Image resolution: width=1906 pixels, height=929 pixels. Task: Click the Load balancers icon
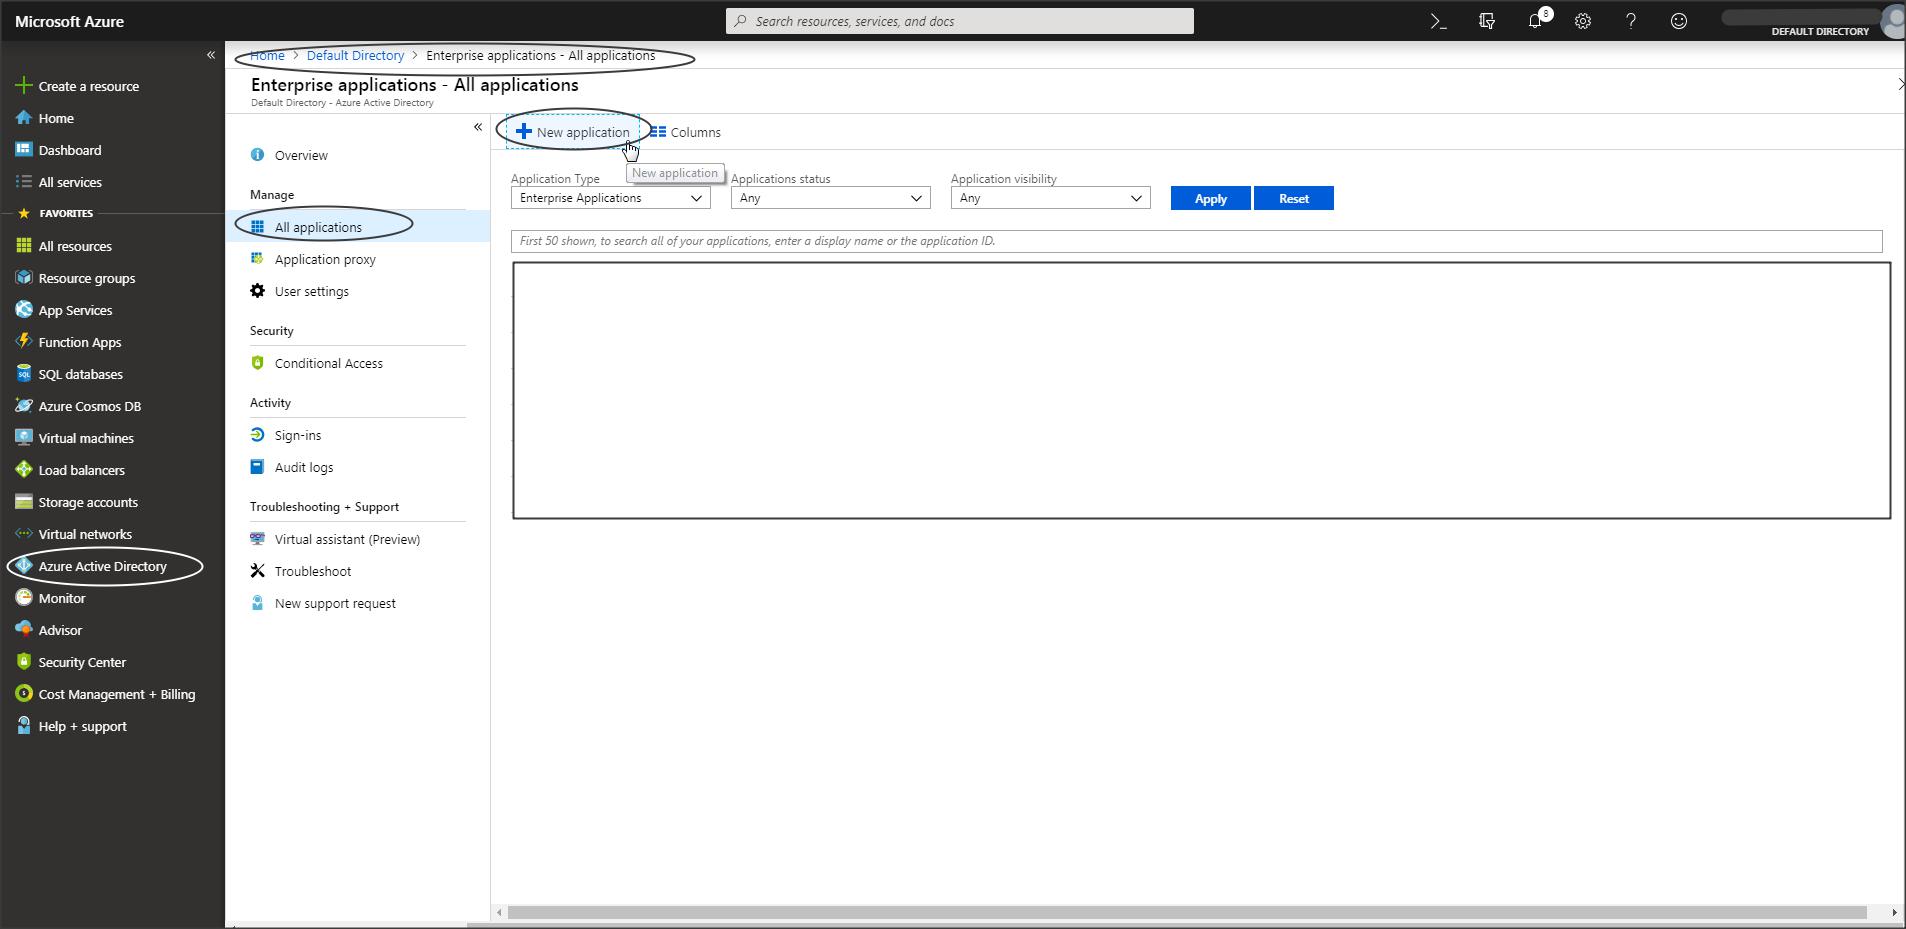click(24, 470)
